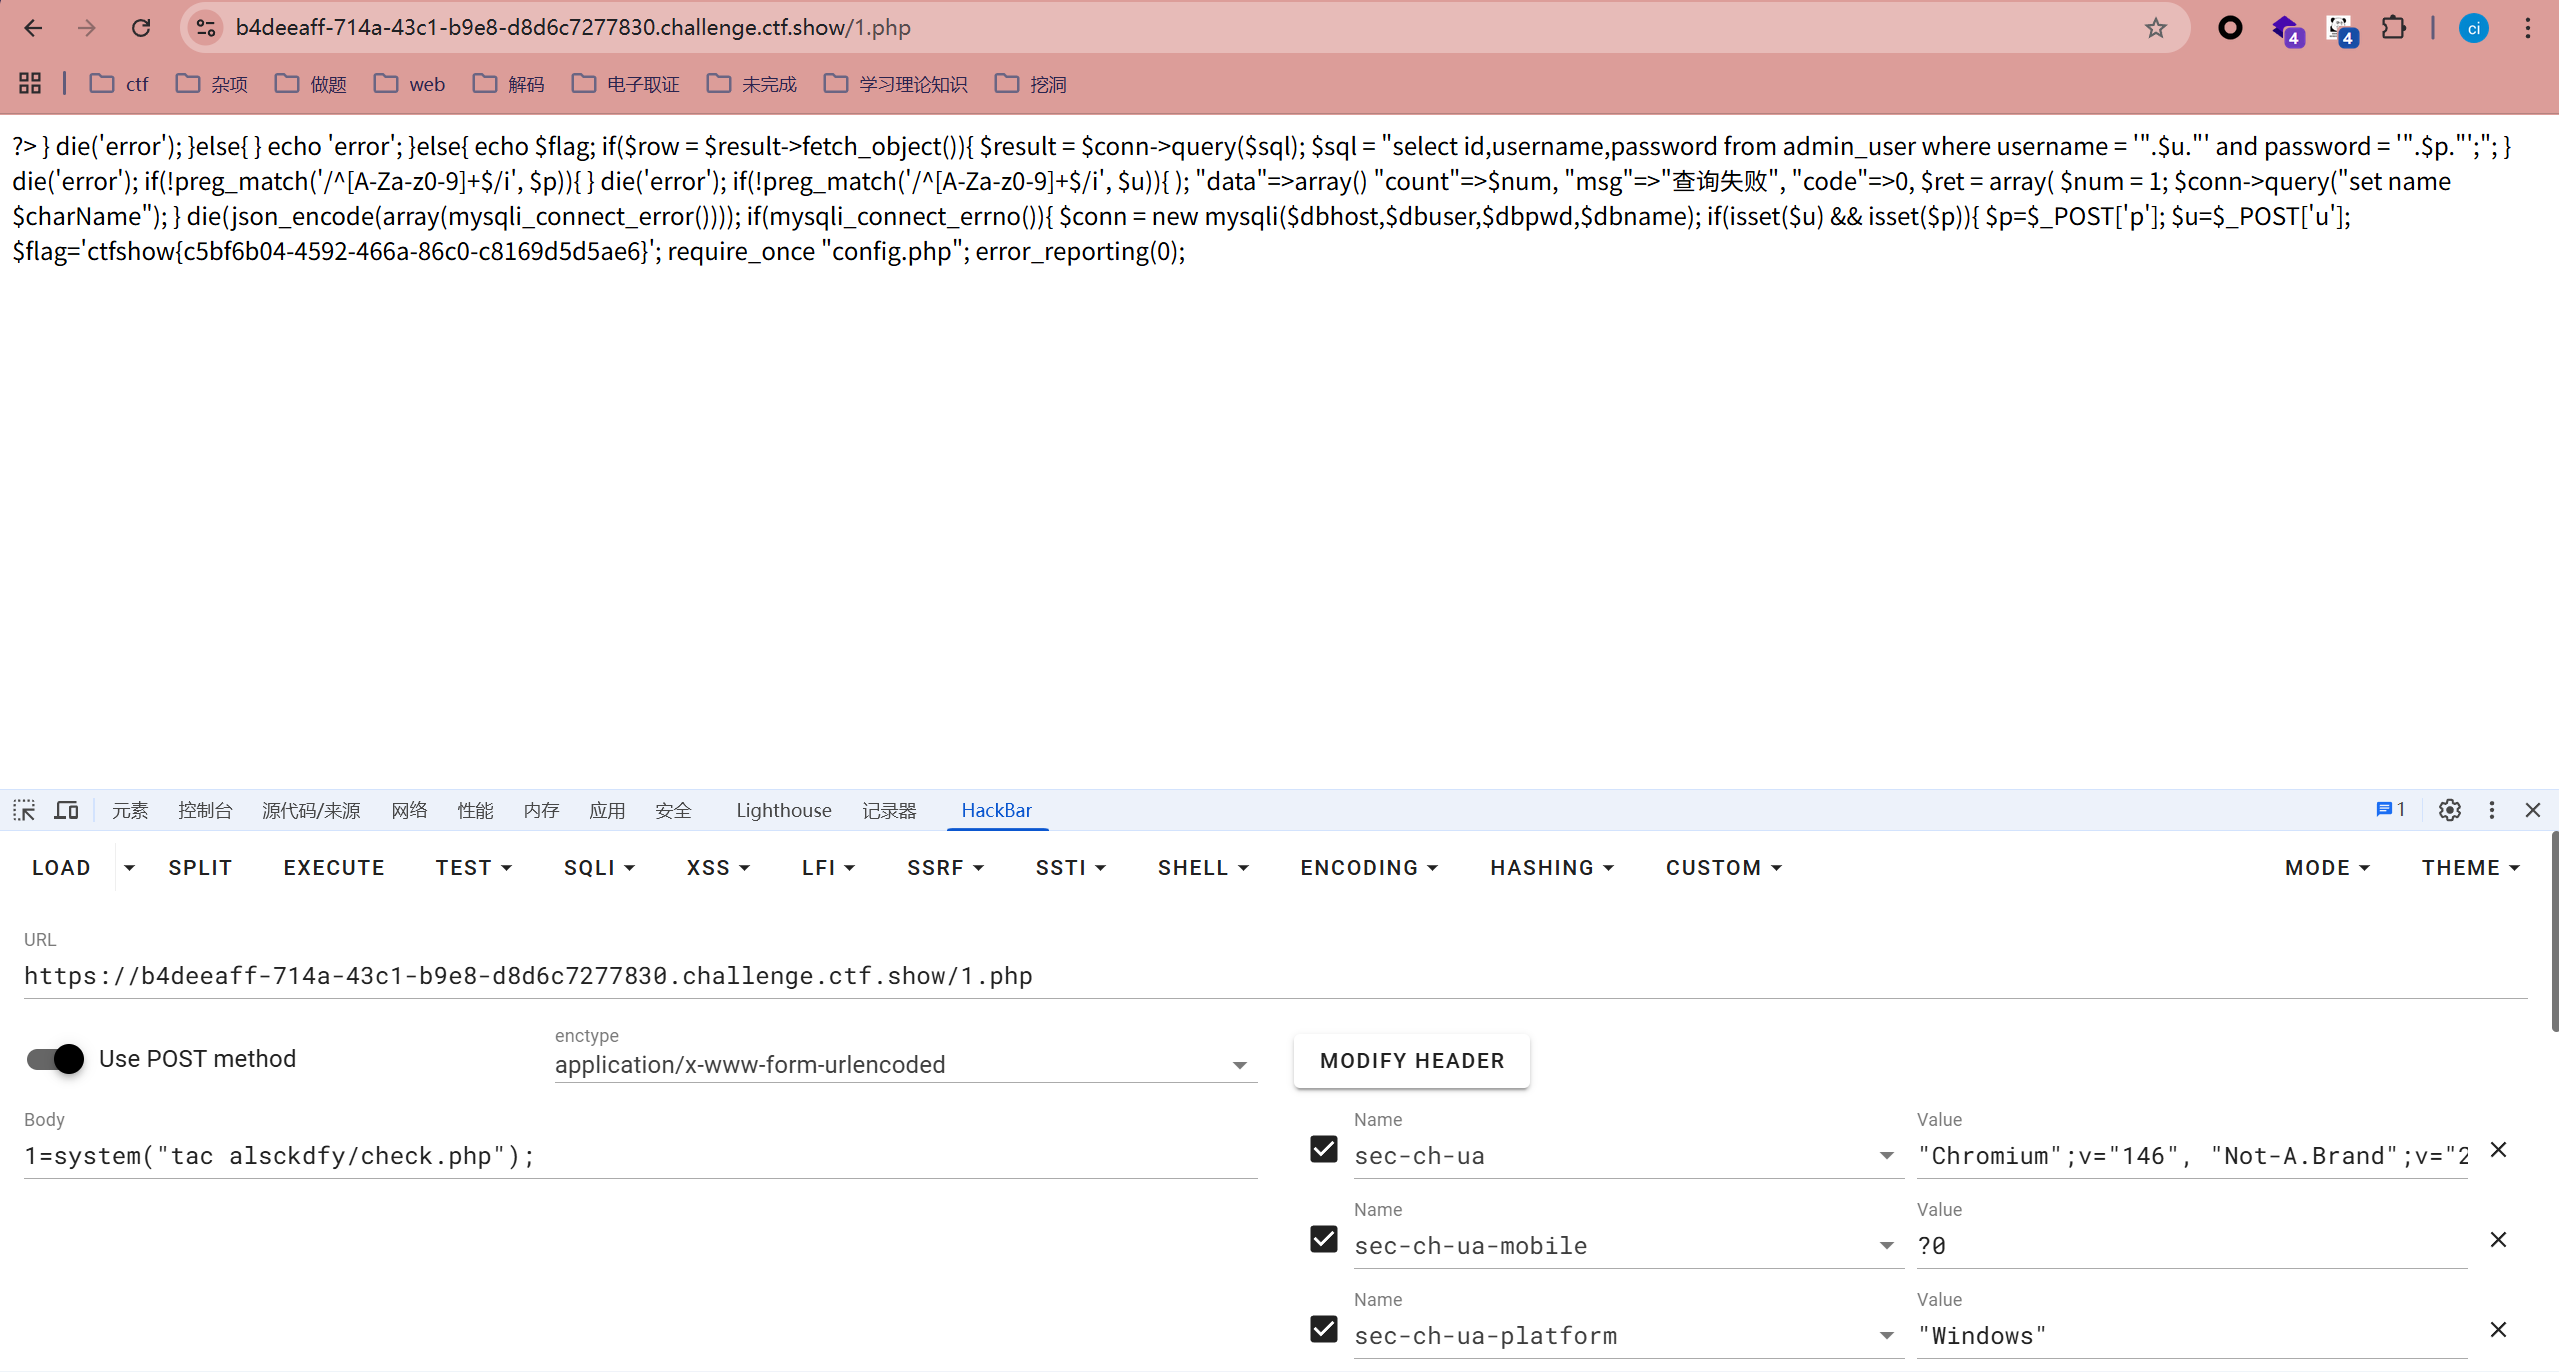Open DevTools settings gear icon
The image size is (2559, 1372).
click(2449, 810)
